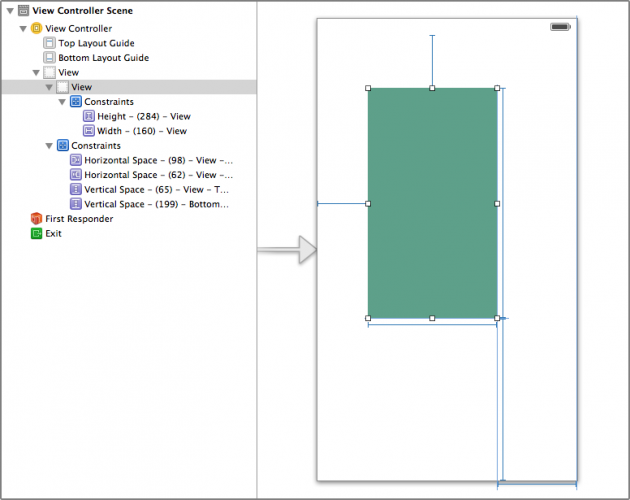
Task: Click the View Controller Scene storyboard icon
Action: pos(24,11)
